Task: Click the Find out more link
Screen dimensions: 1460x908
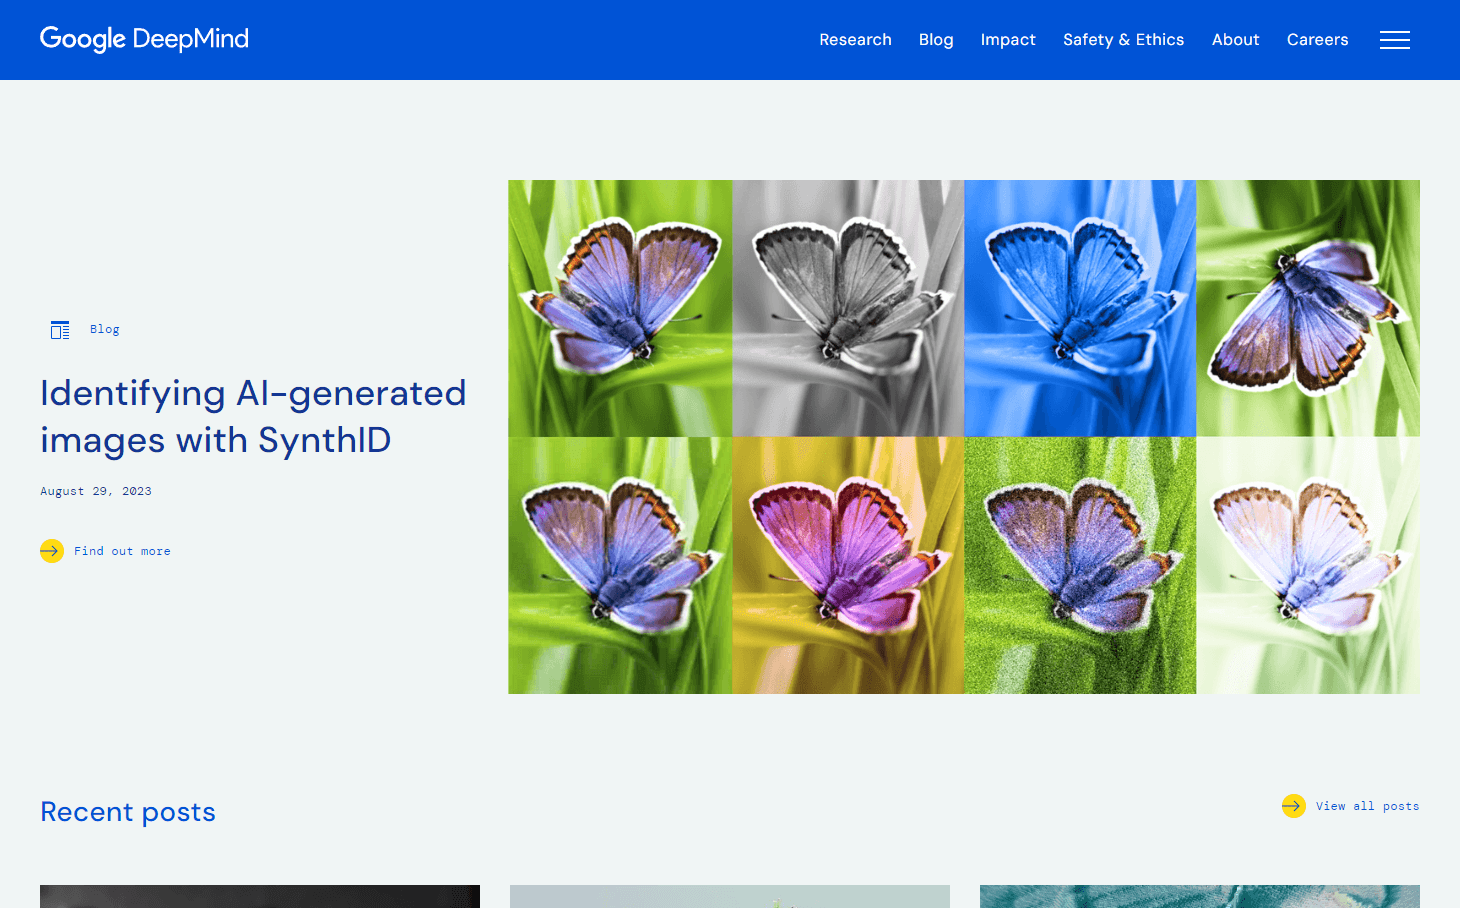Action: point(122,551)
